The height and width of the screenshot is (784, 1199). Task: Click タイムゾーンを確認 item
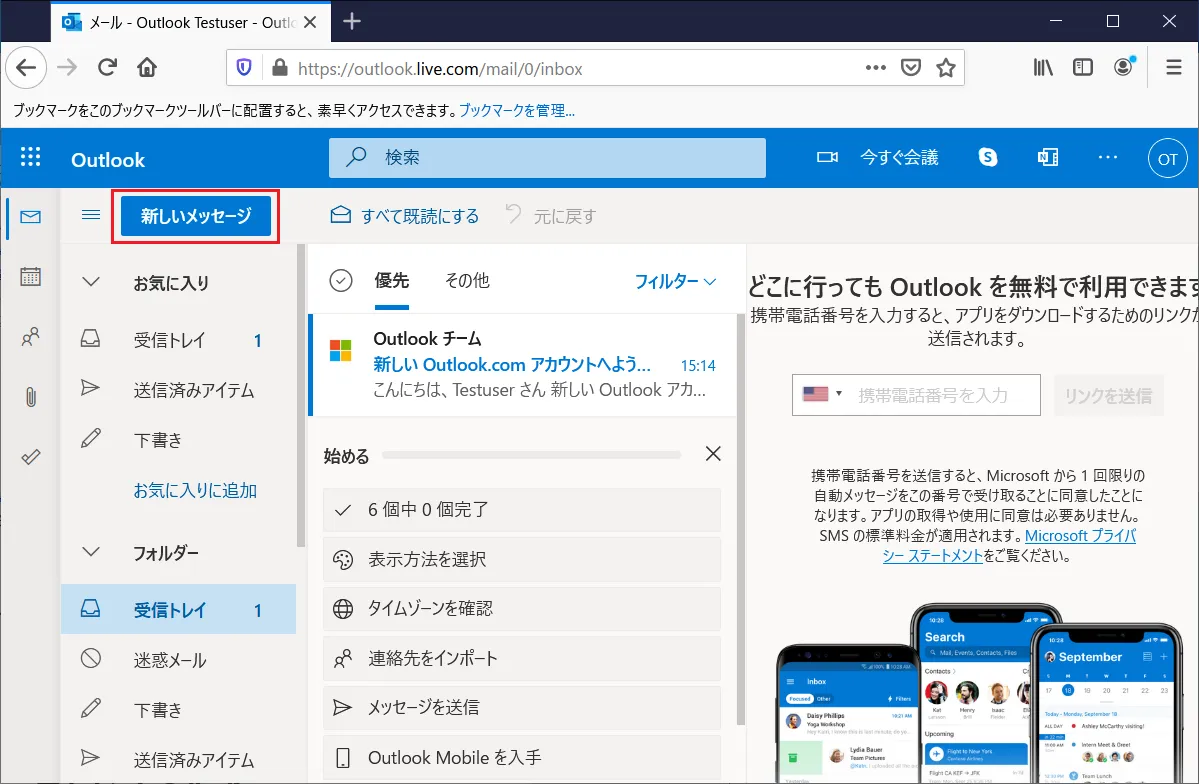(x=522, y=608)
